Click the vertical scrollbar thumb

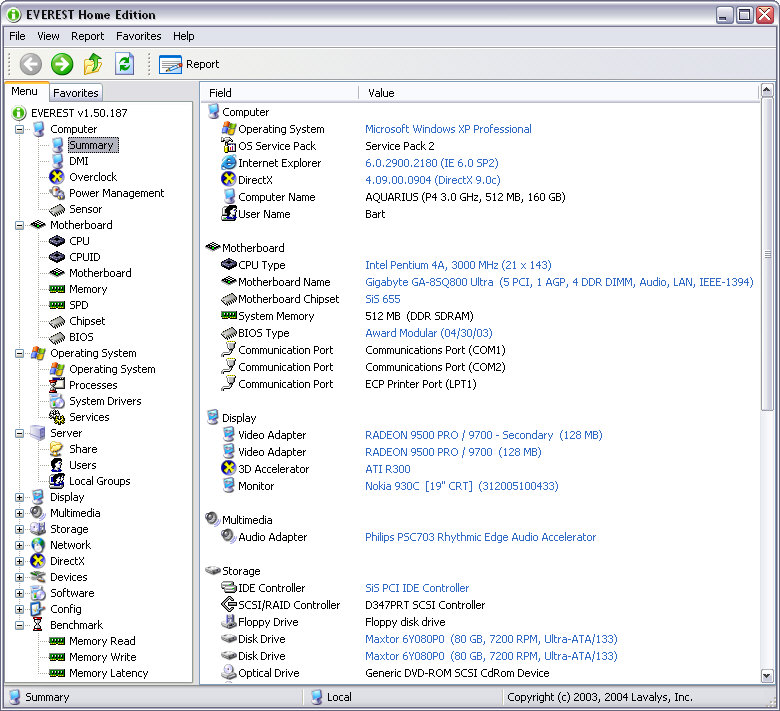point(767,254)
